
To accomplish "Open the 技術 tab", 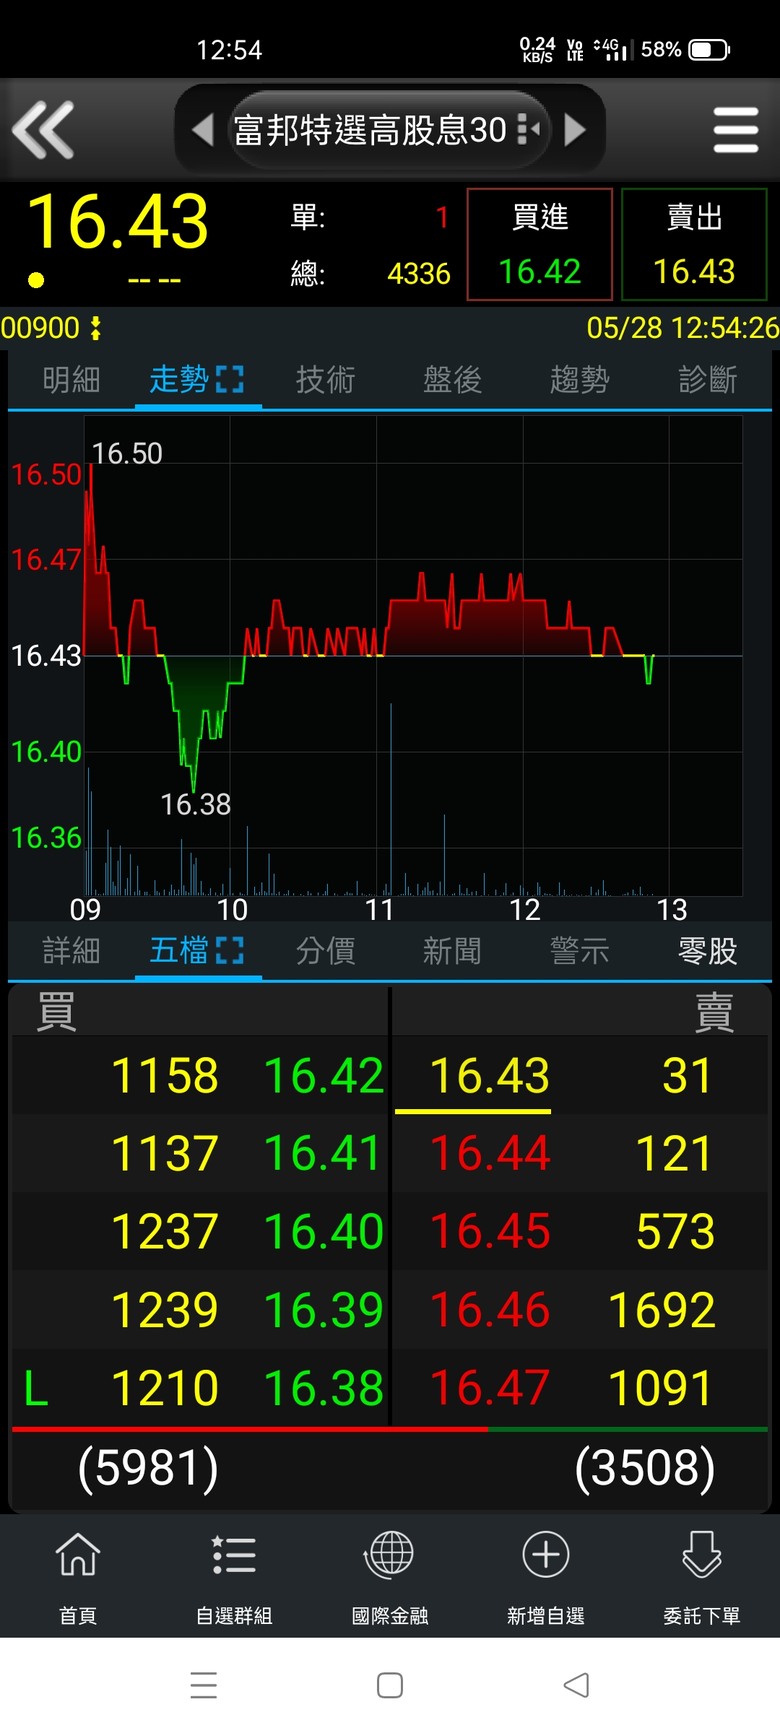I will [x=325, y=380].
